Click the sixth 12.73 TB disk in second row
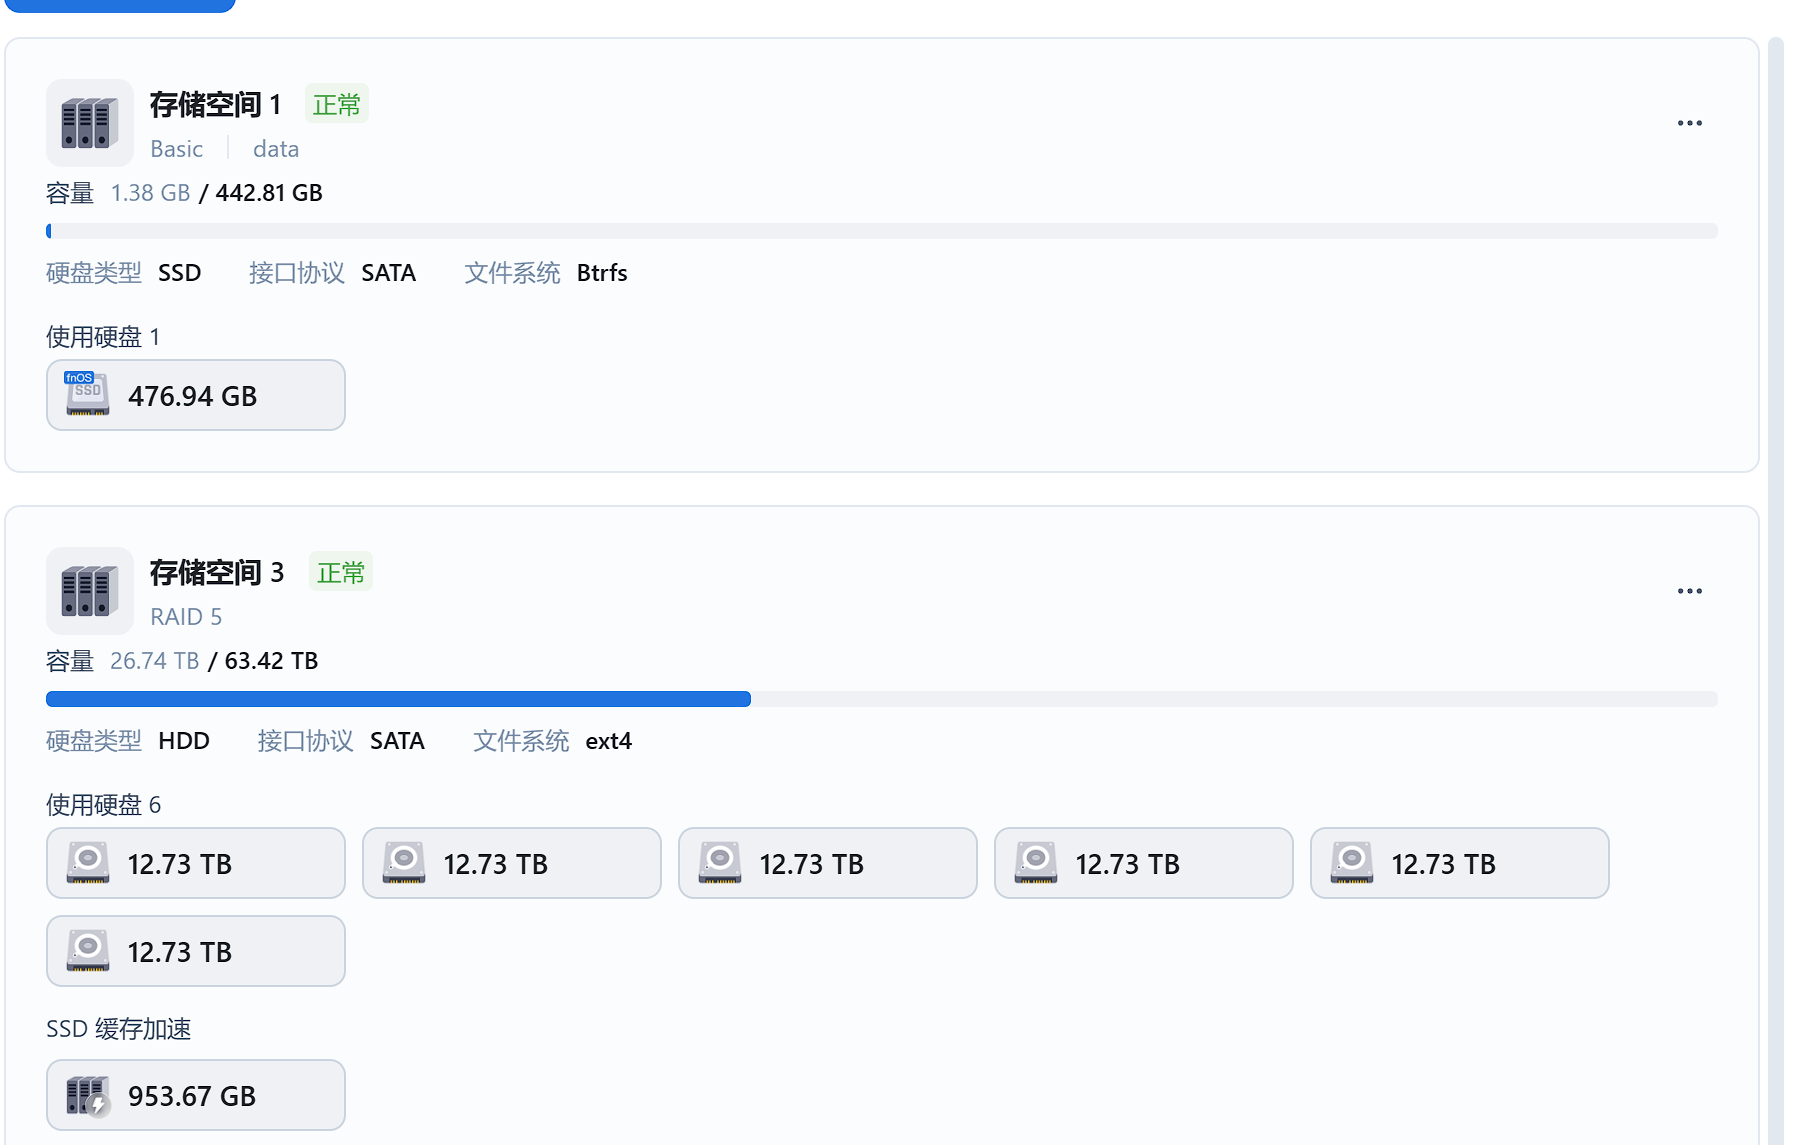The image size is (1801, 1145). pos(196,952)
